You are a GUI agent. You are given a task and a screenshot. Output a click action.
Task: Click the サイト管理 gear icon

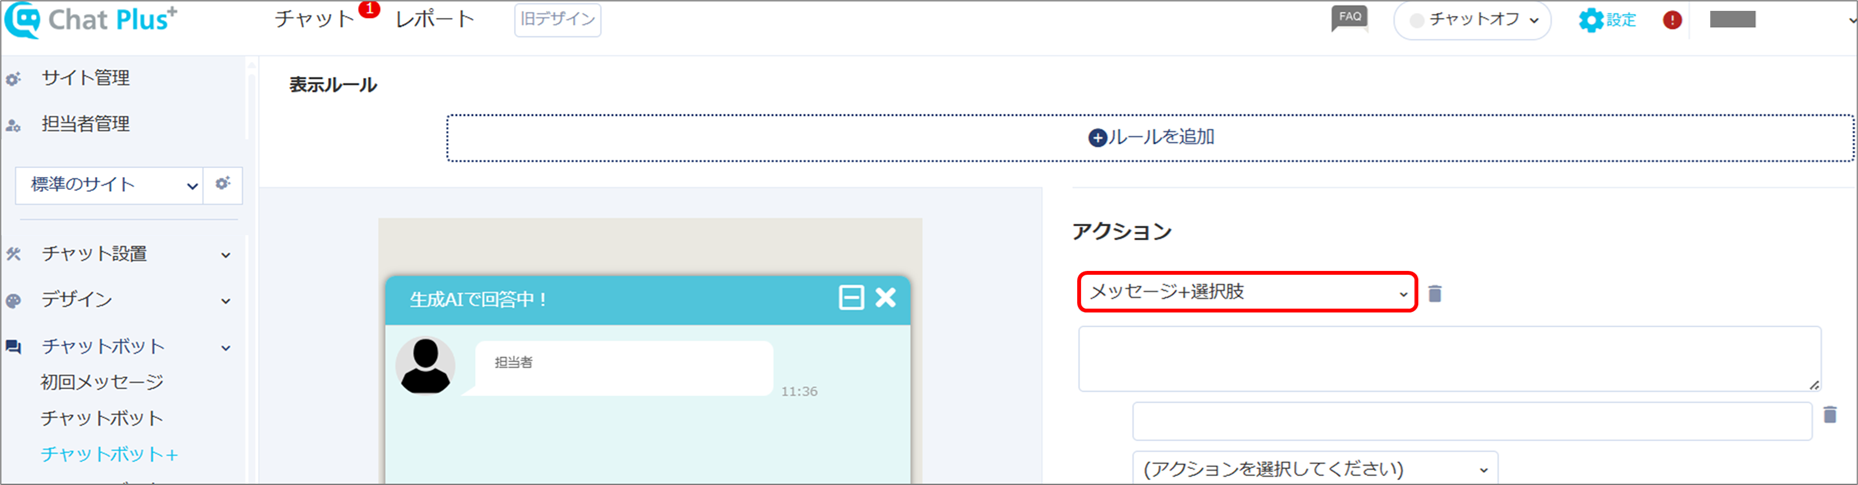(13, 78)
